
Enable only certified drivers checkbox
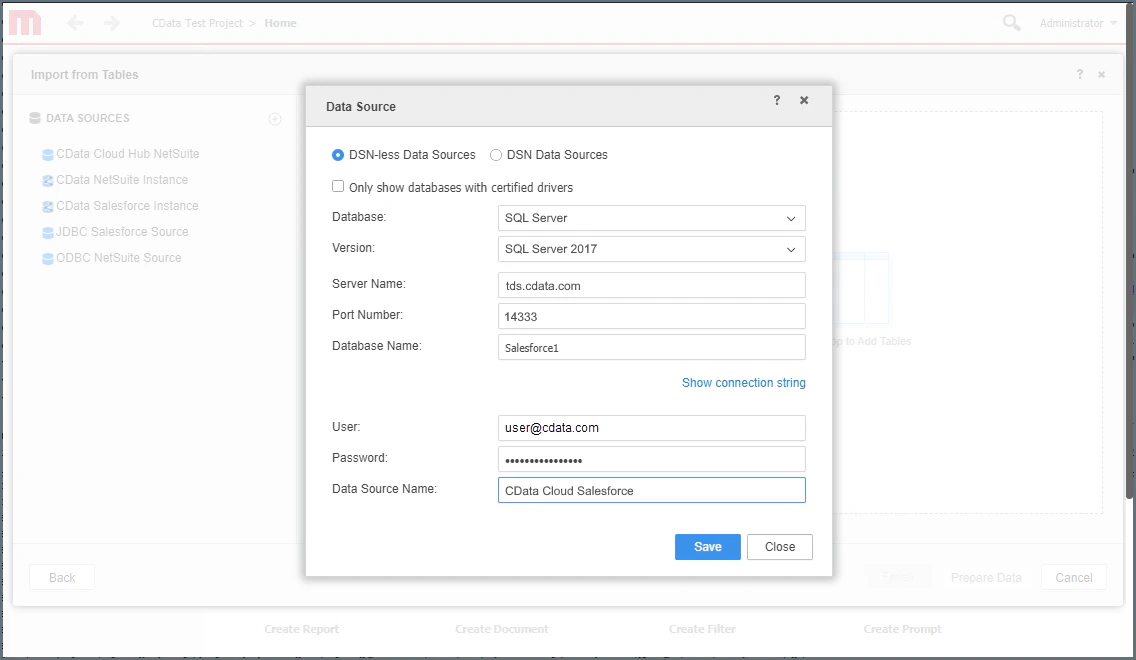(337, 186)
